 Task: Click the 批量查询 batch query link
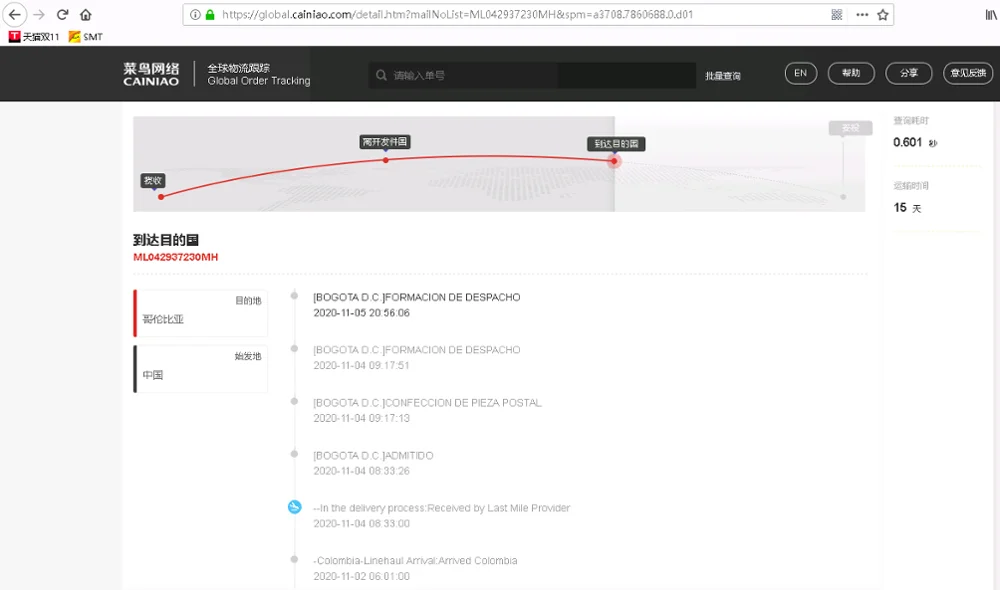(x=723, y=76)
